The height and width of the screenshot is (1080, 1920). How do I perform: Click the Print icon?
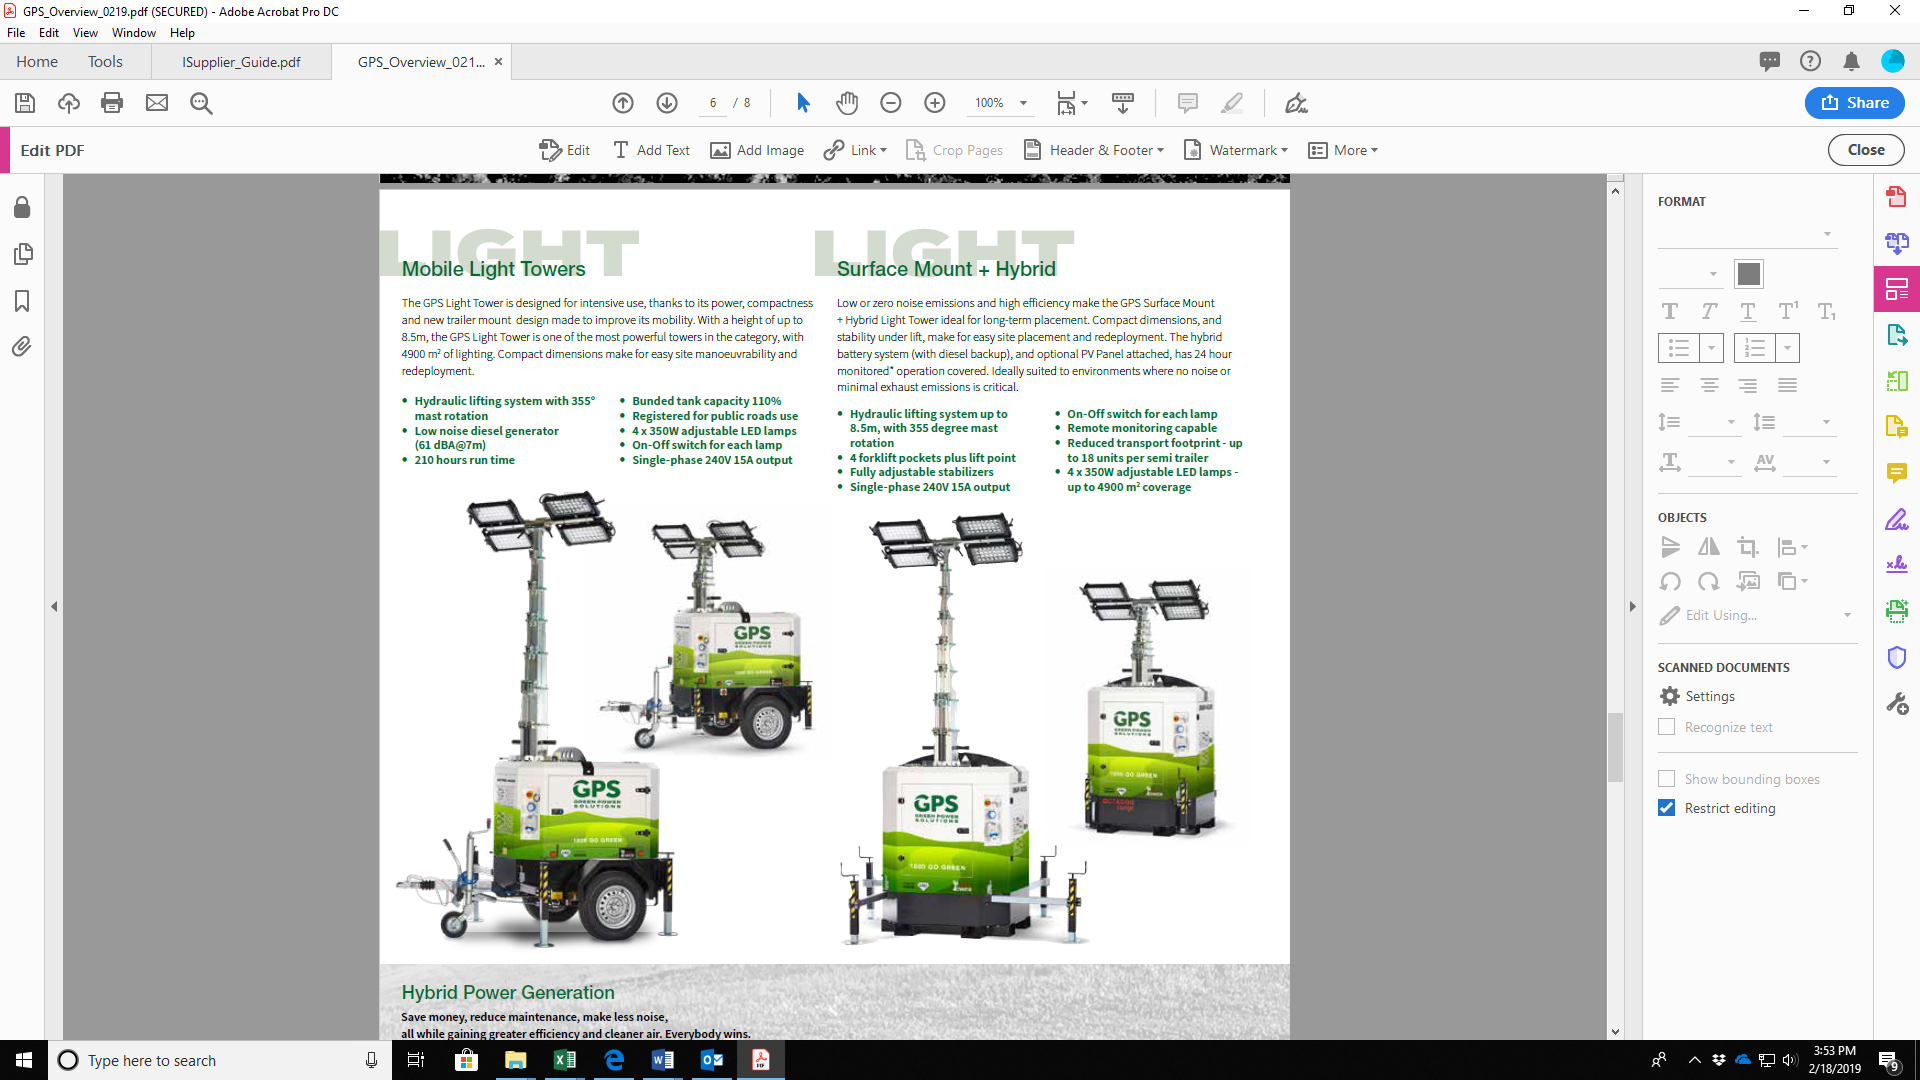(112, 103)
